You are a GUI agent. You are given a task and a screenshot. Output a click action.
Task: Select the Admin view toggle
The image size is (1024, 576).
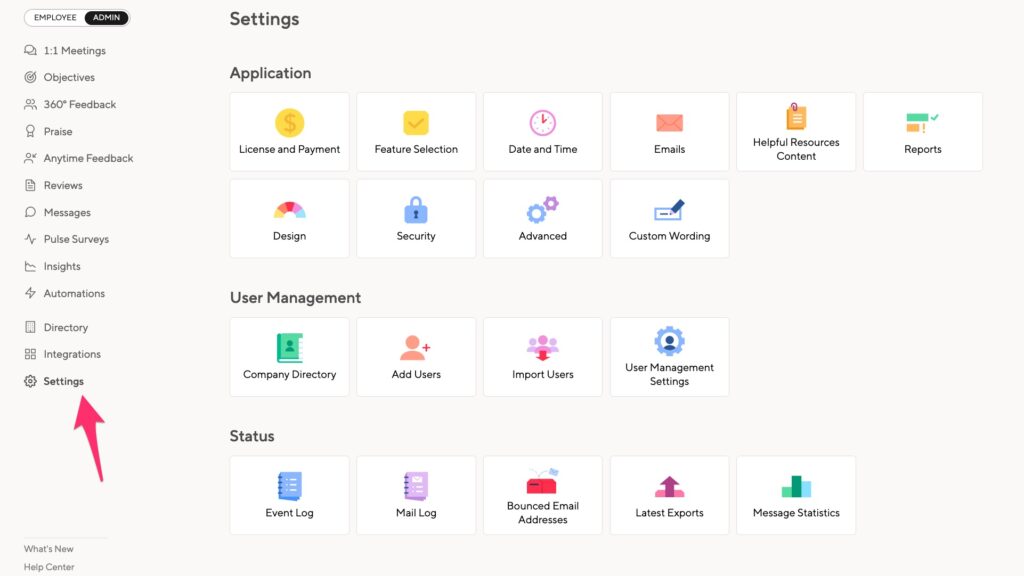(106, 18)
